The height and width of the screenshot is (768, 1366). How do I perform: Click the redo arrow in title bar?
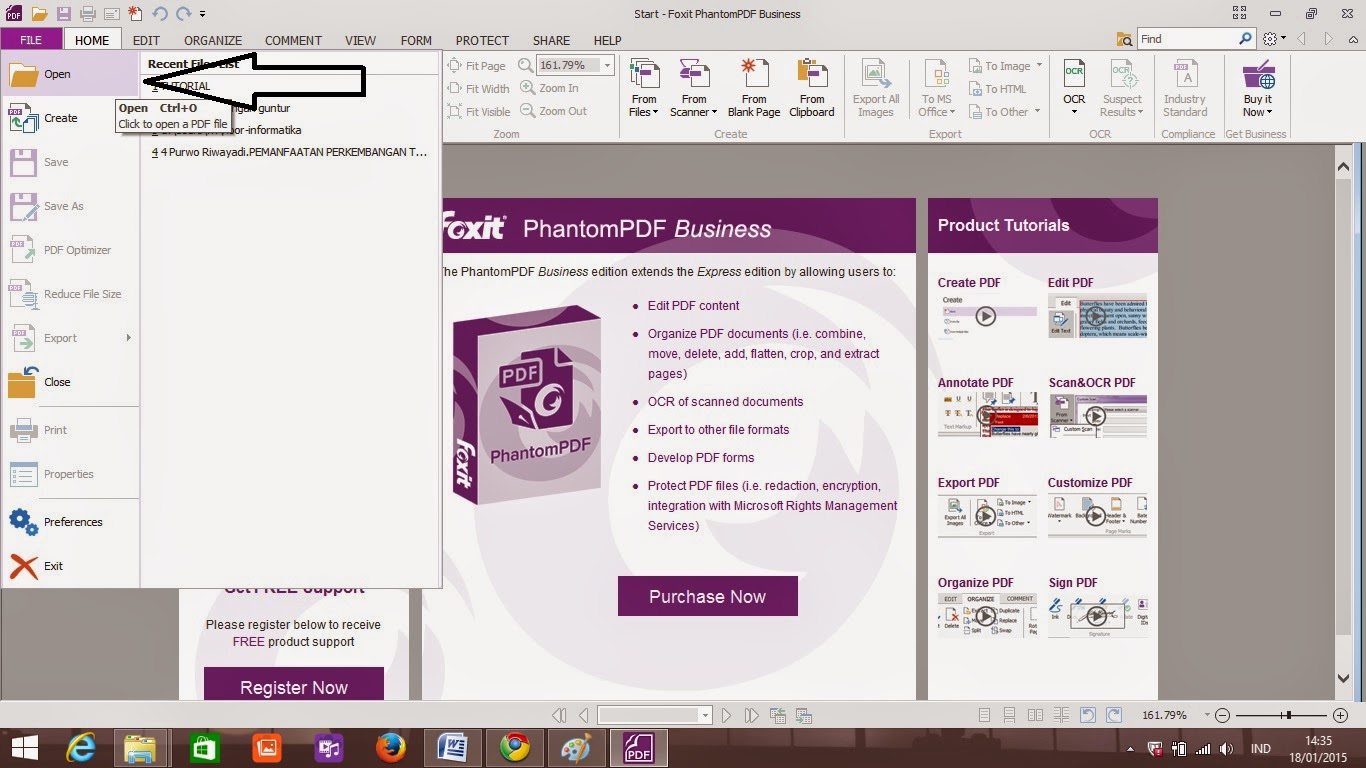(x=183, y=14)
